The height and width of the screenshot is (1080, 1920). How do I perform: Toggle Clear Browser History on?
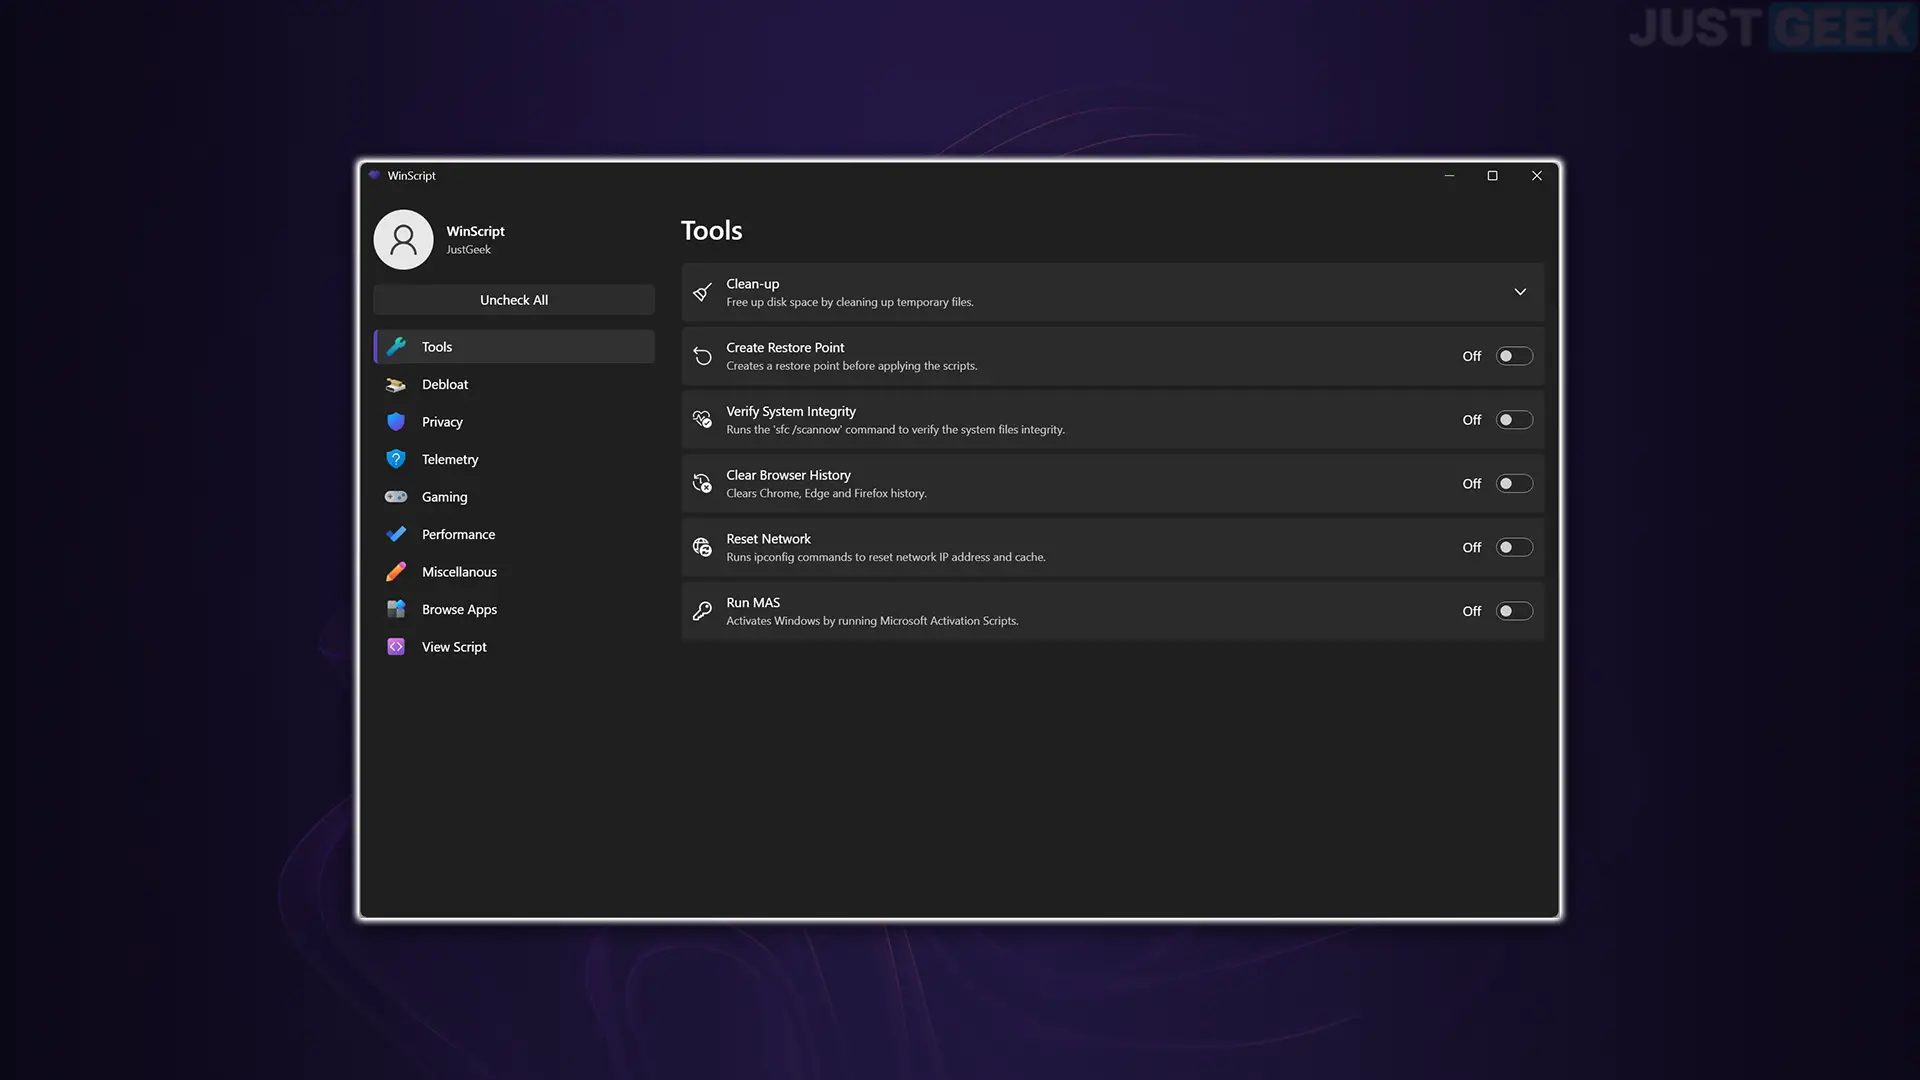click(1514, 484)
